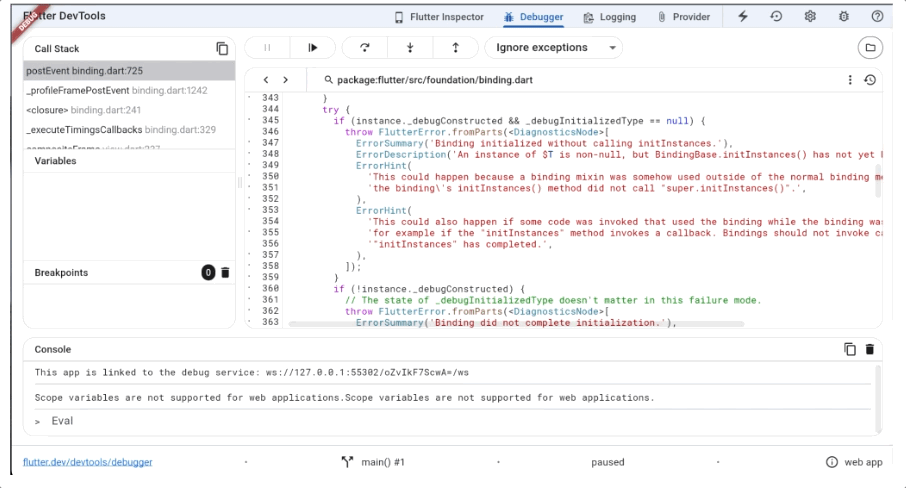
Task: Open the flutter.dev/devtools/debugger link
Action: tap(88, 462)
